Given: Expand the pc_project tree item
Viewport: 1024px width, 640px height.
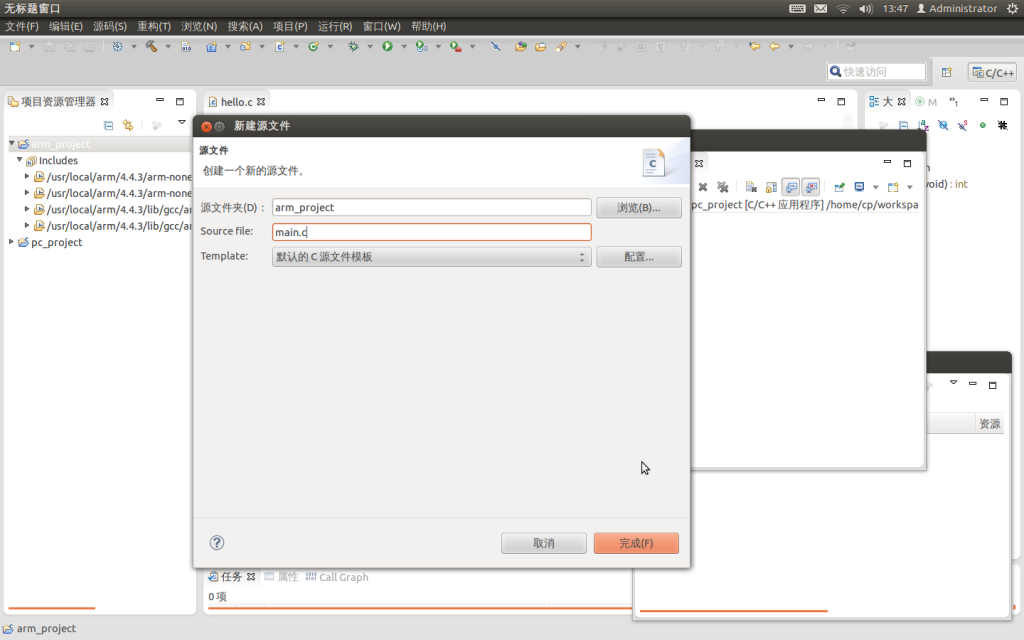Looking at the screenshot, I should pyautogui.click(x=10, y=241).
